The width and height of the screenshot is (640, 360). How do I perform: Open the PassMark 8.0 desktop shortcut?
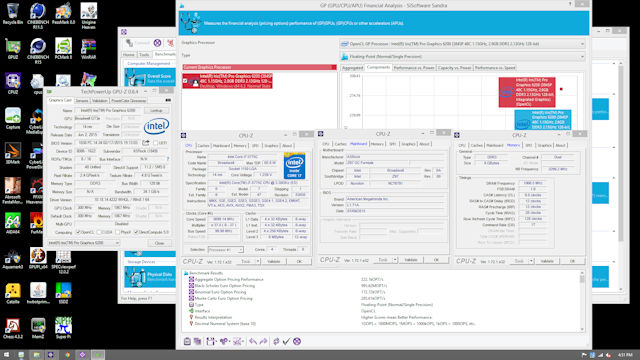(63, 14)
